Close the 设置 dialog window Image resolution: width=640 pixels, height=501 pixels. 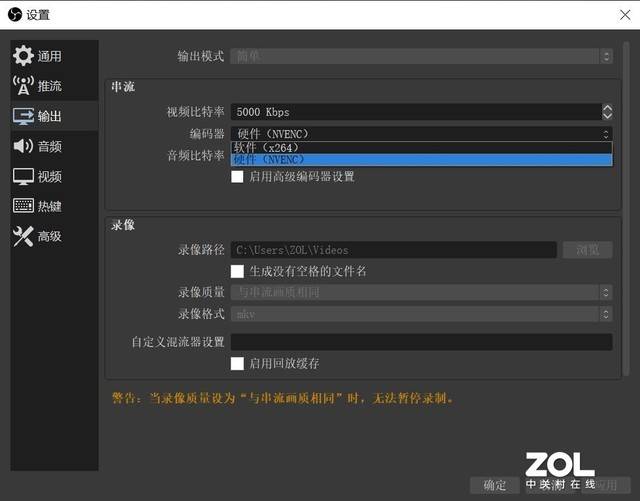point(625,15)
